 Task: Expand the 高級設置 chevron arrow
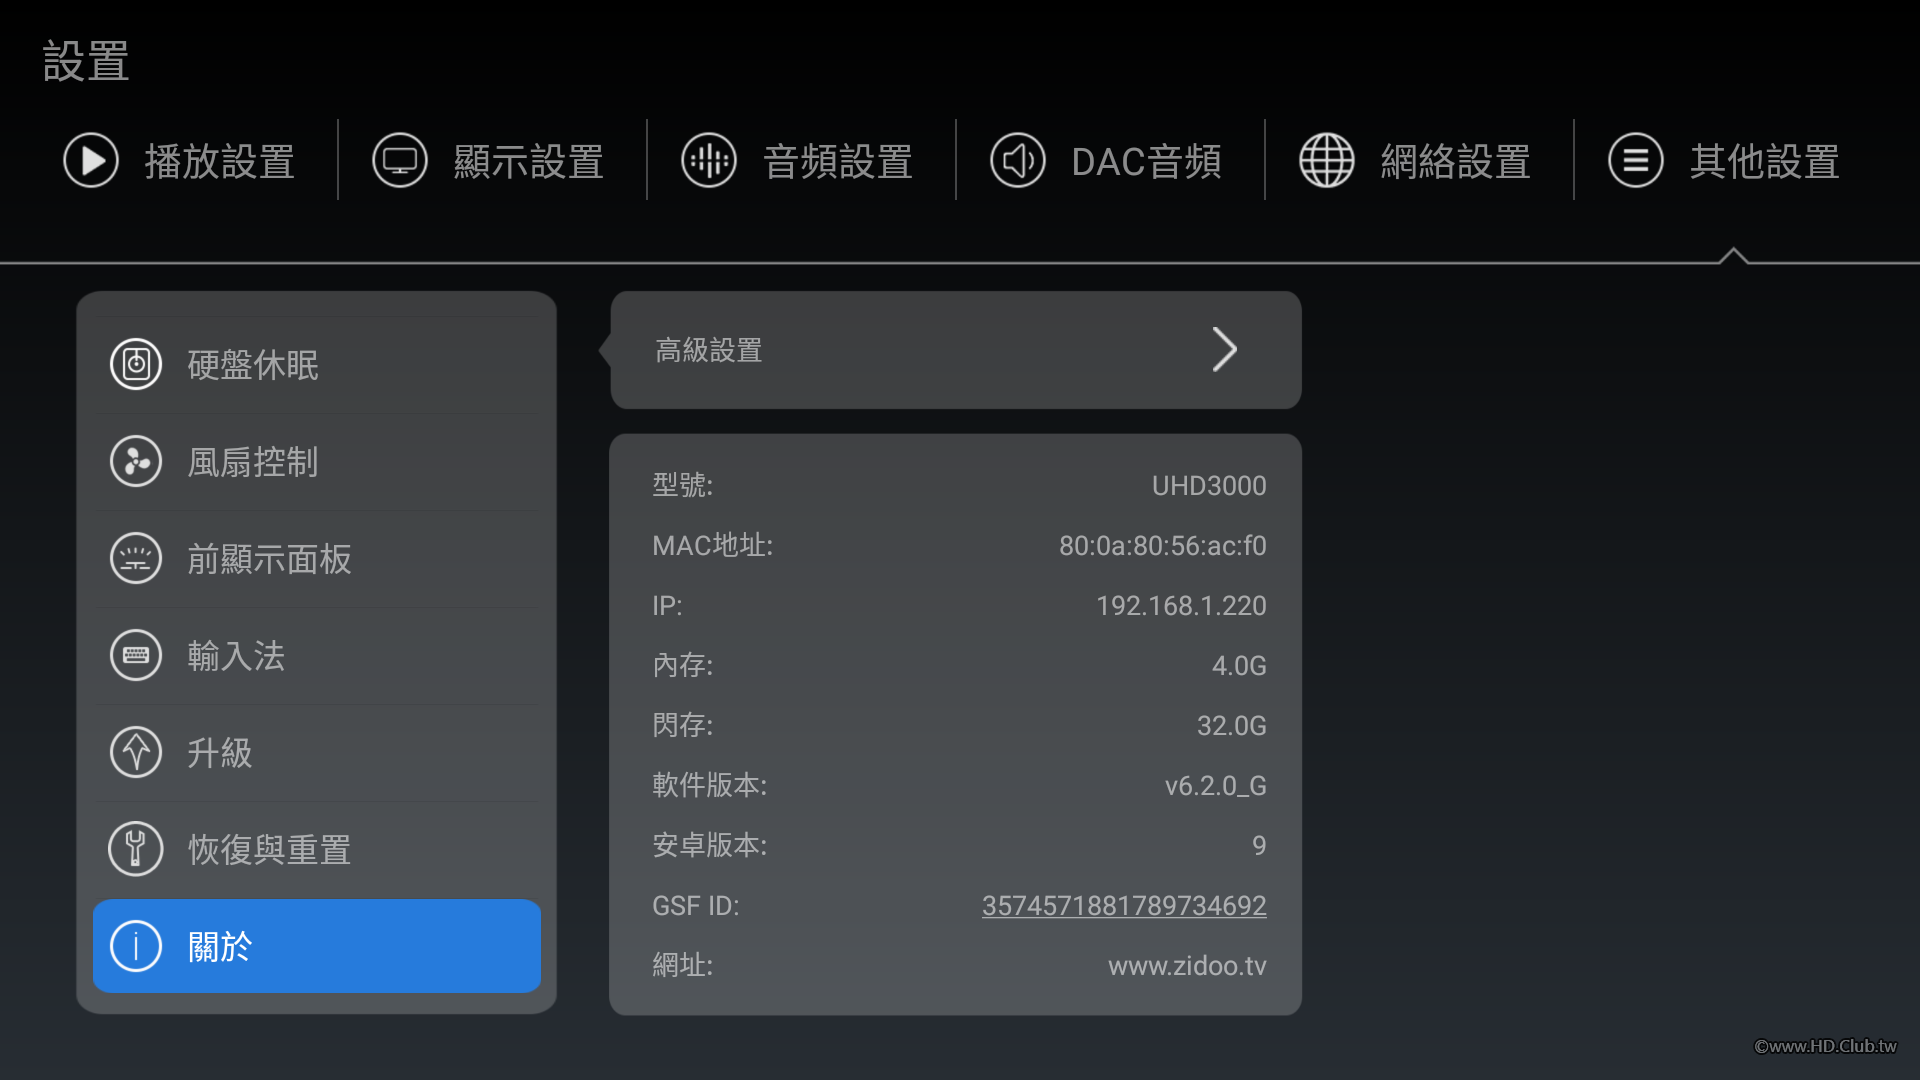pos(1225,350)
